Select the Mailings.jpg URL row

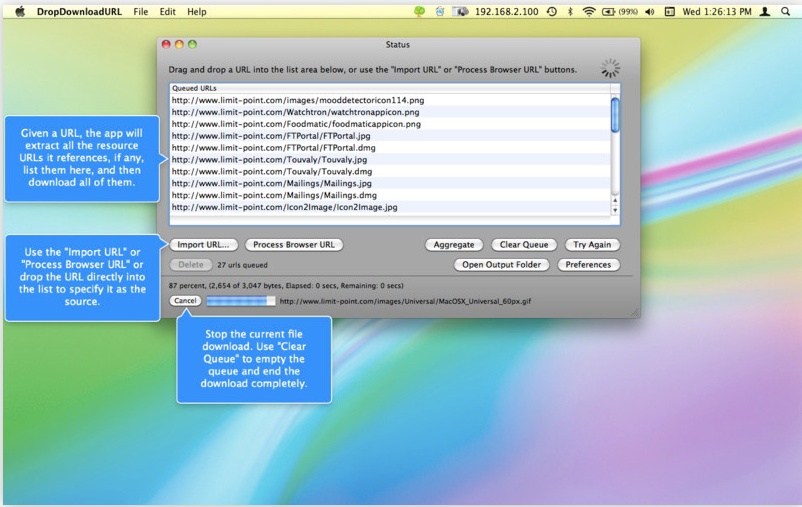click(x=390, y=183)
